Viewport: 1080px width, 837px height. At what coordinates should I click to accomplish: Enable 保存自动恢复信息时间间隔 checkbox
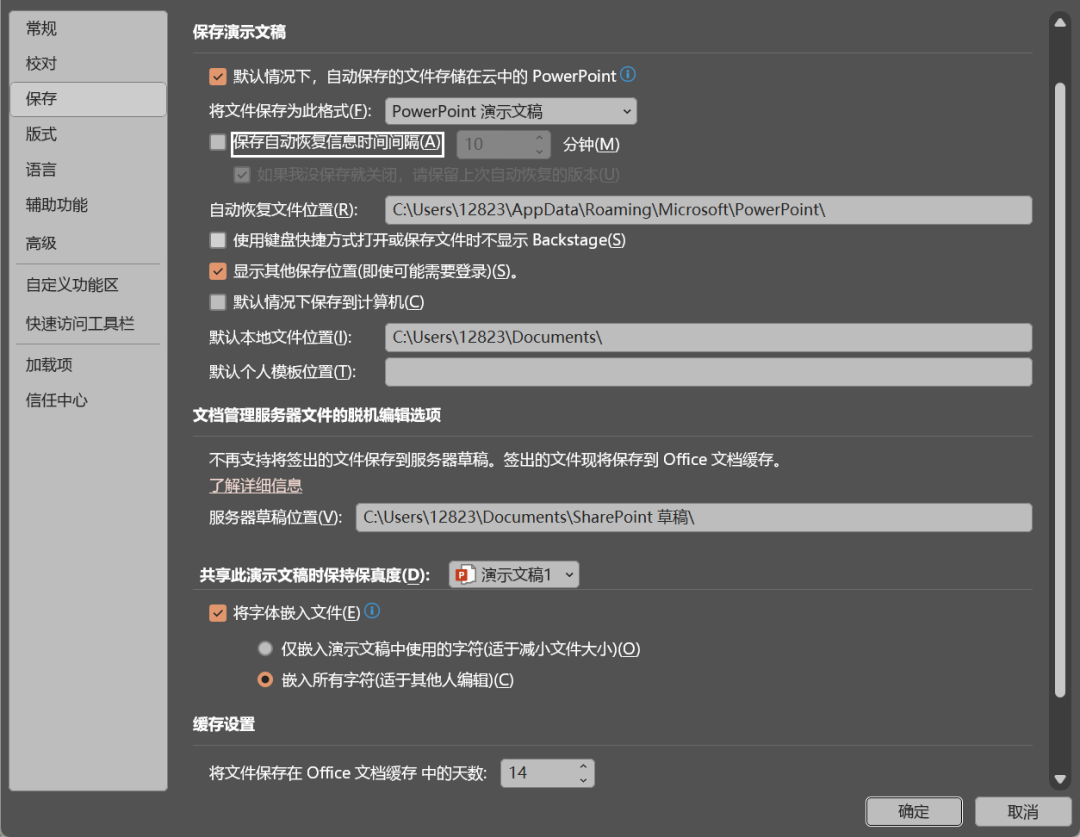[217, 143]
